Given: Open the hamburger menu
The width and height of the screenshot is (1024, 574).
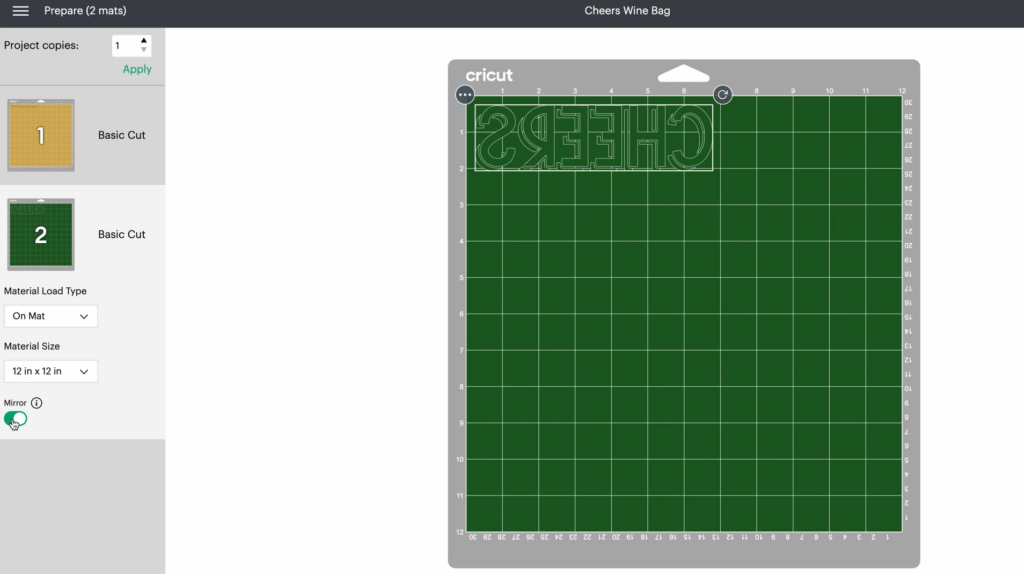Looking at the screenshot, I should 20,11.
